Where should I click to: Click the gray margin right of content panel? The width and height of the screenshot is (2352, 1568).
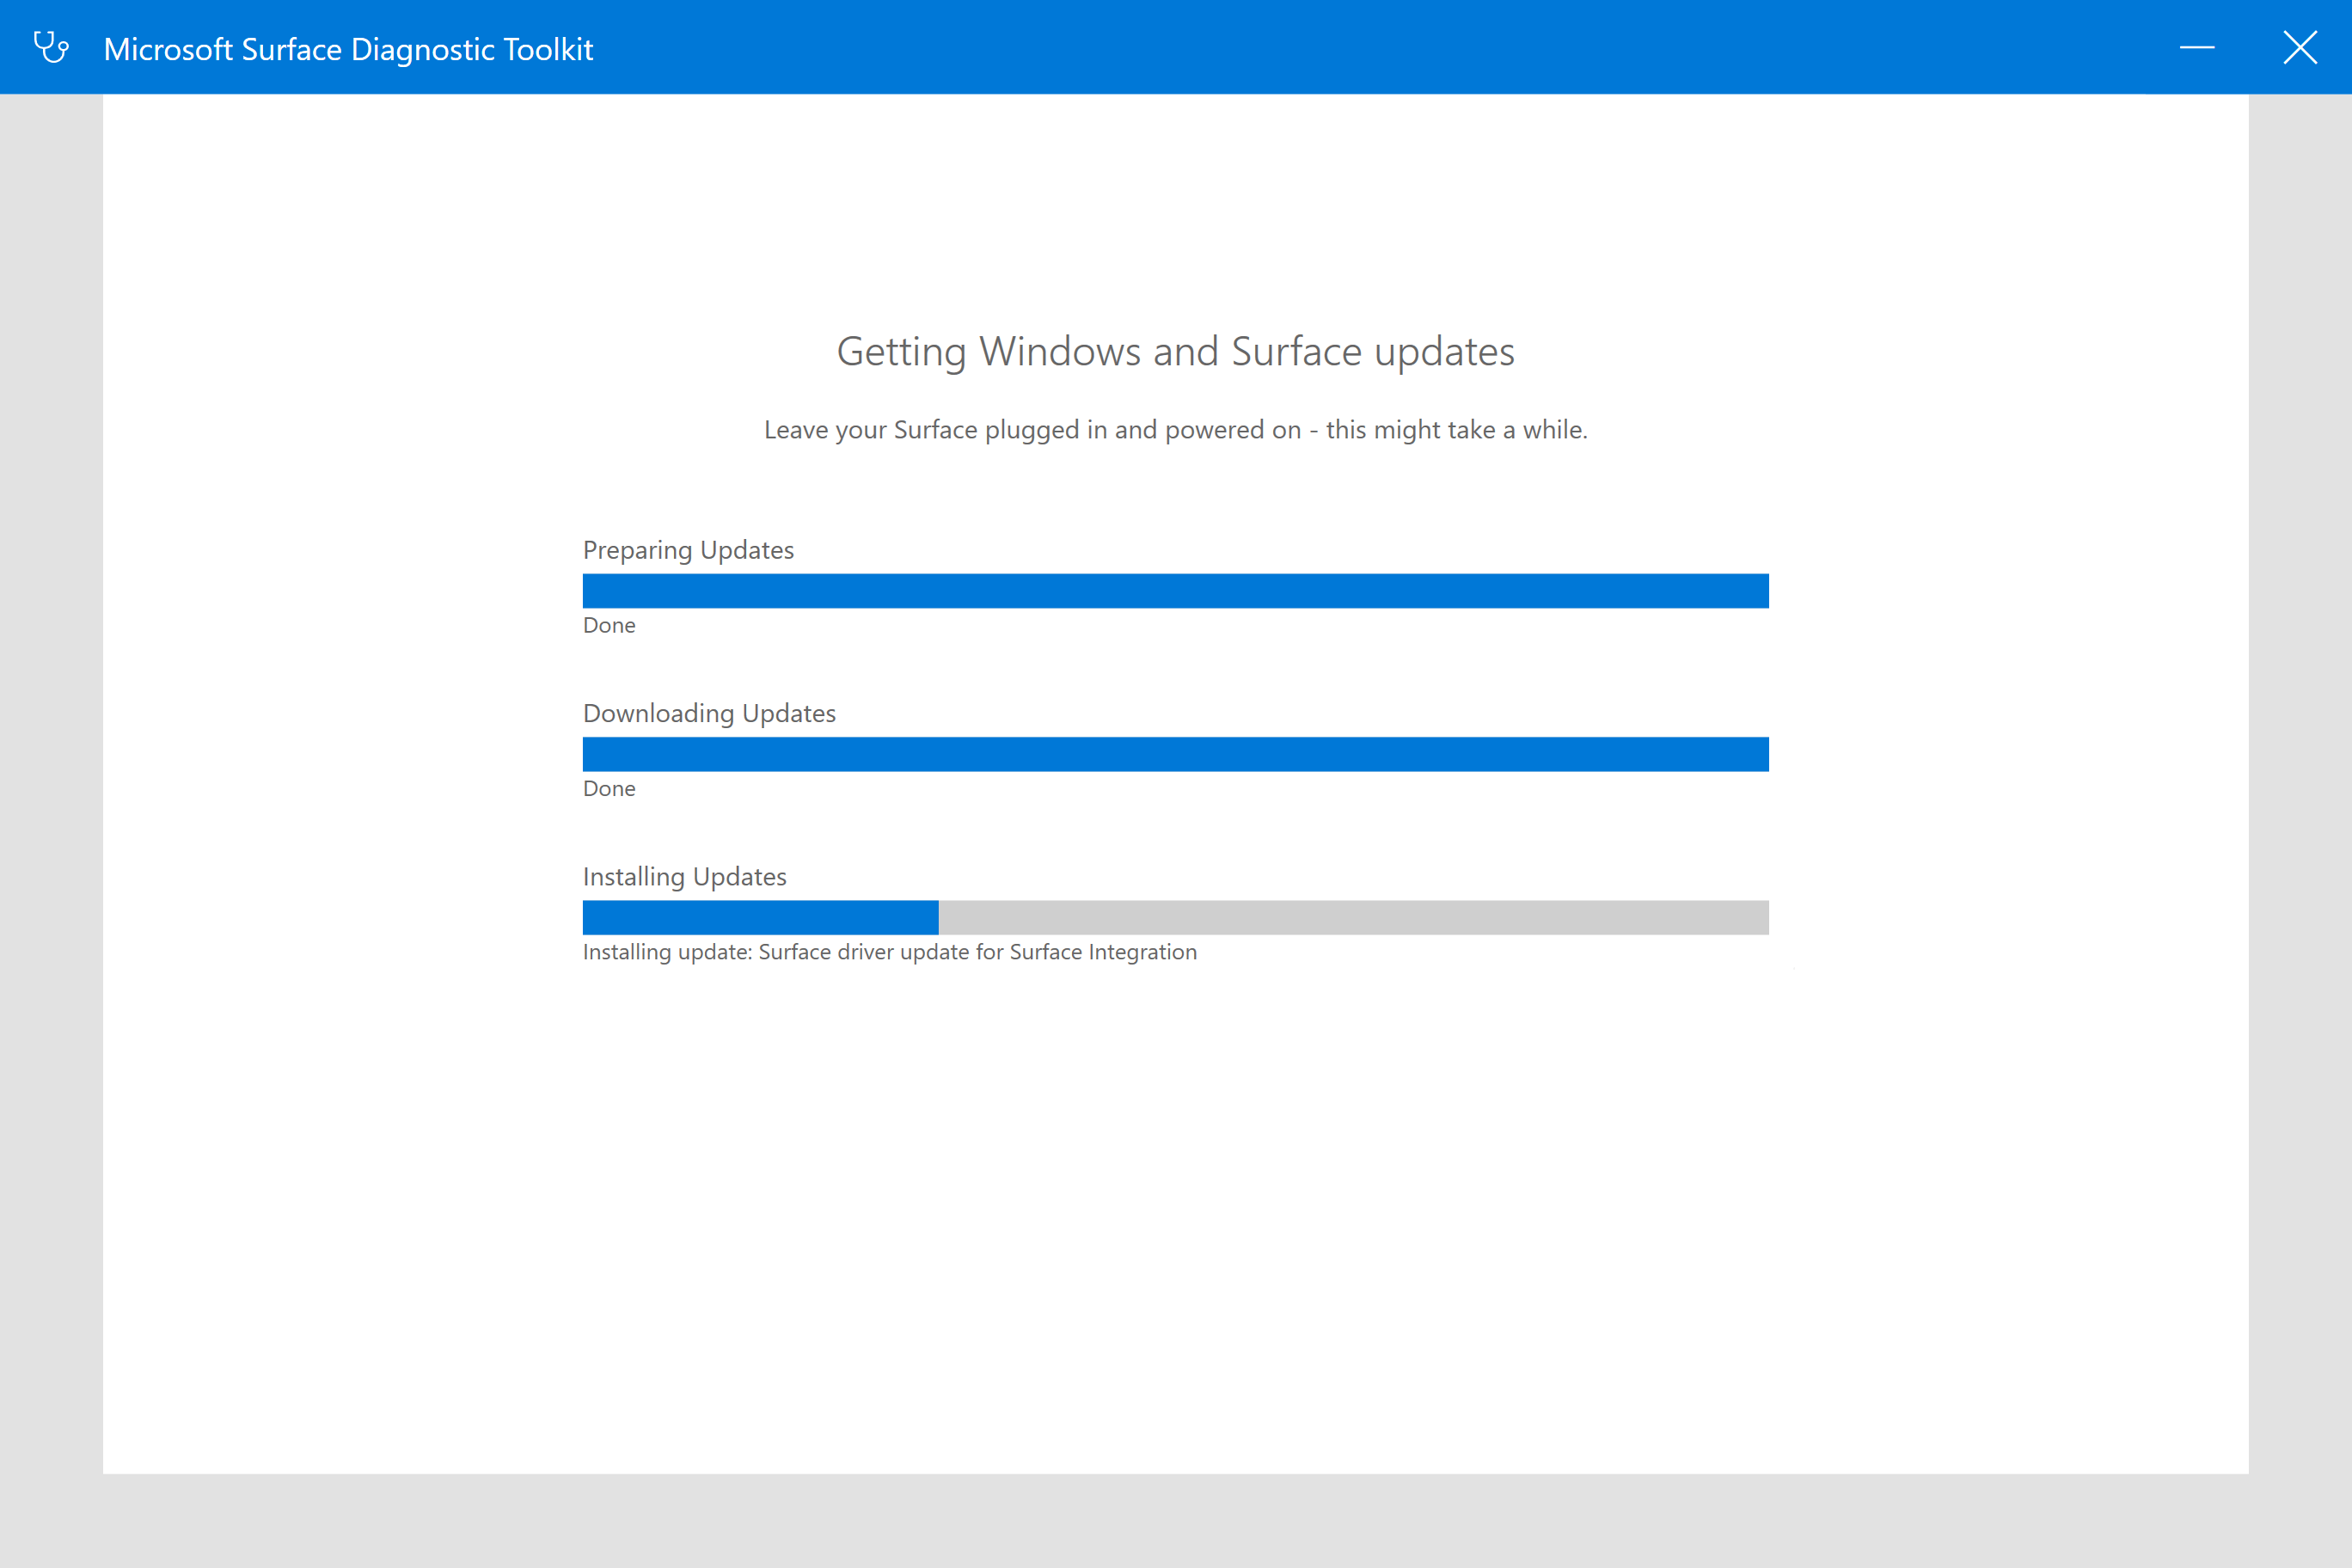[x=2300, y=780]
